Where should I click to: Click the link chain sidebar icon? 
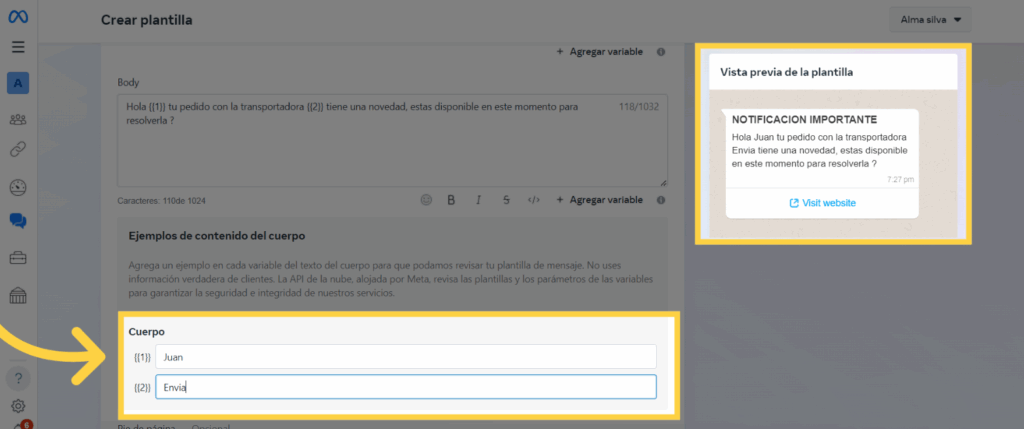coord(18,149)
